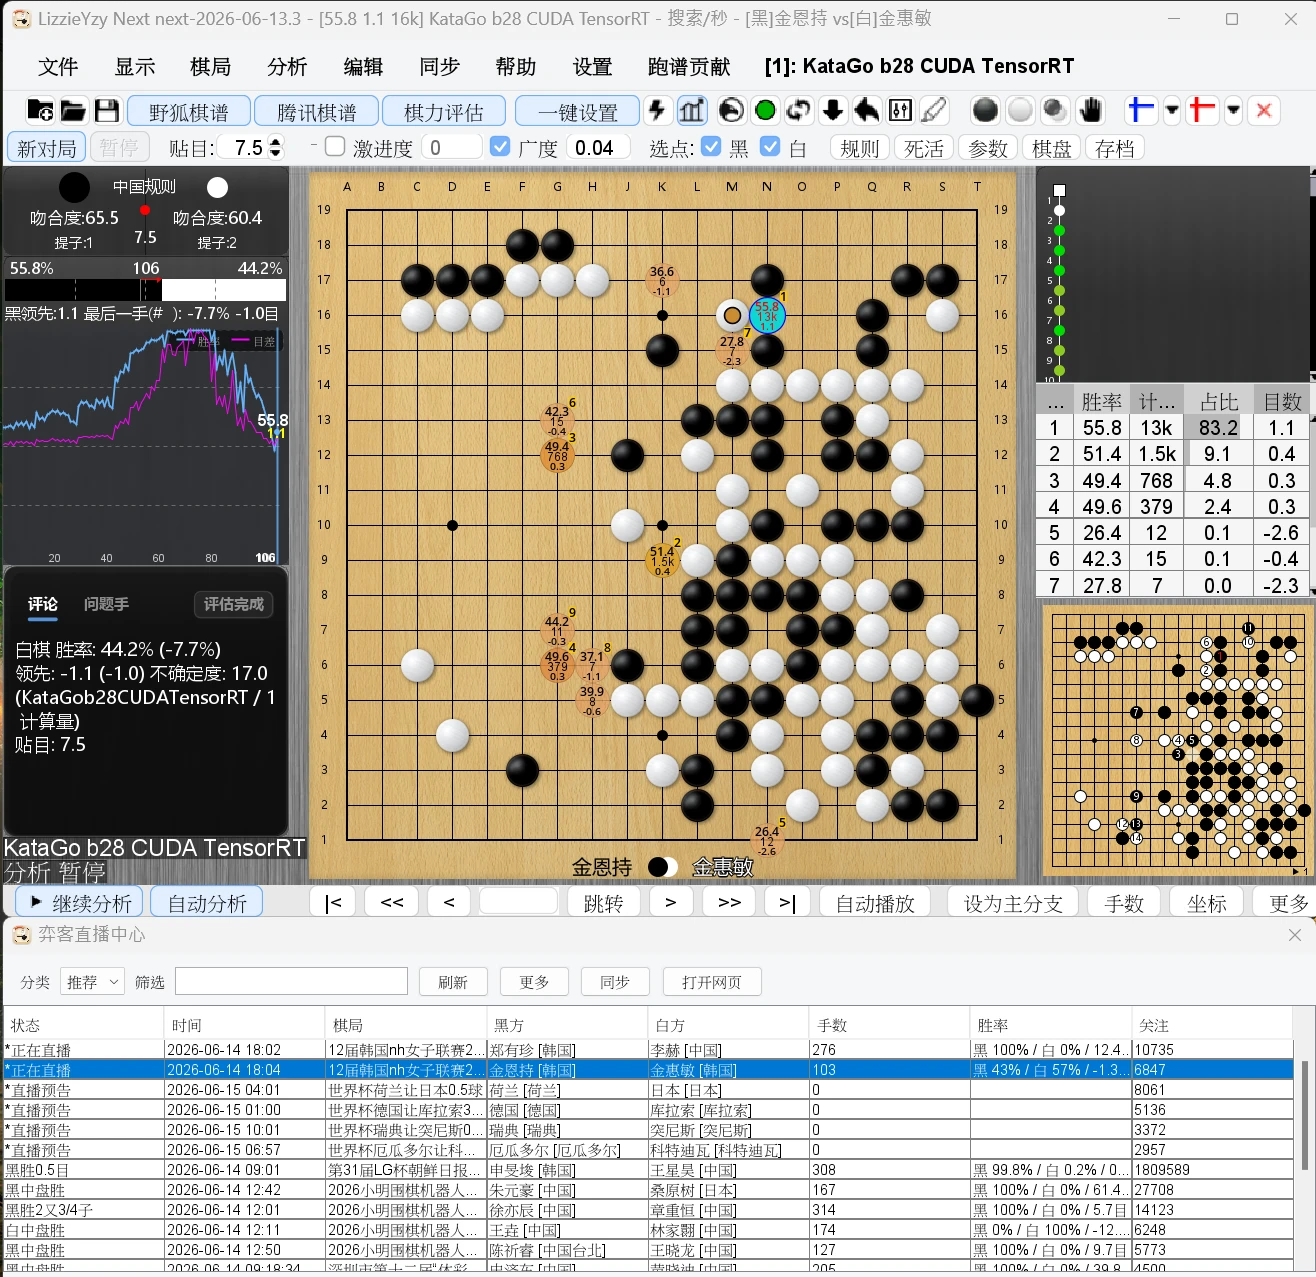Open the blue marker dropdown arrow
Image resolution: width=1316 pixels, height=1277 pixels.
1172,110
